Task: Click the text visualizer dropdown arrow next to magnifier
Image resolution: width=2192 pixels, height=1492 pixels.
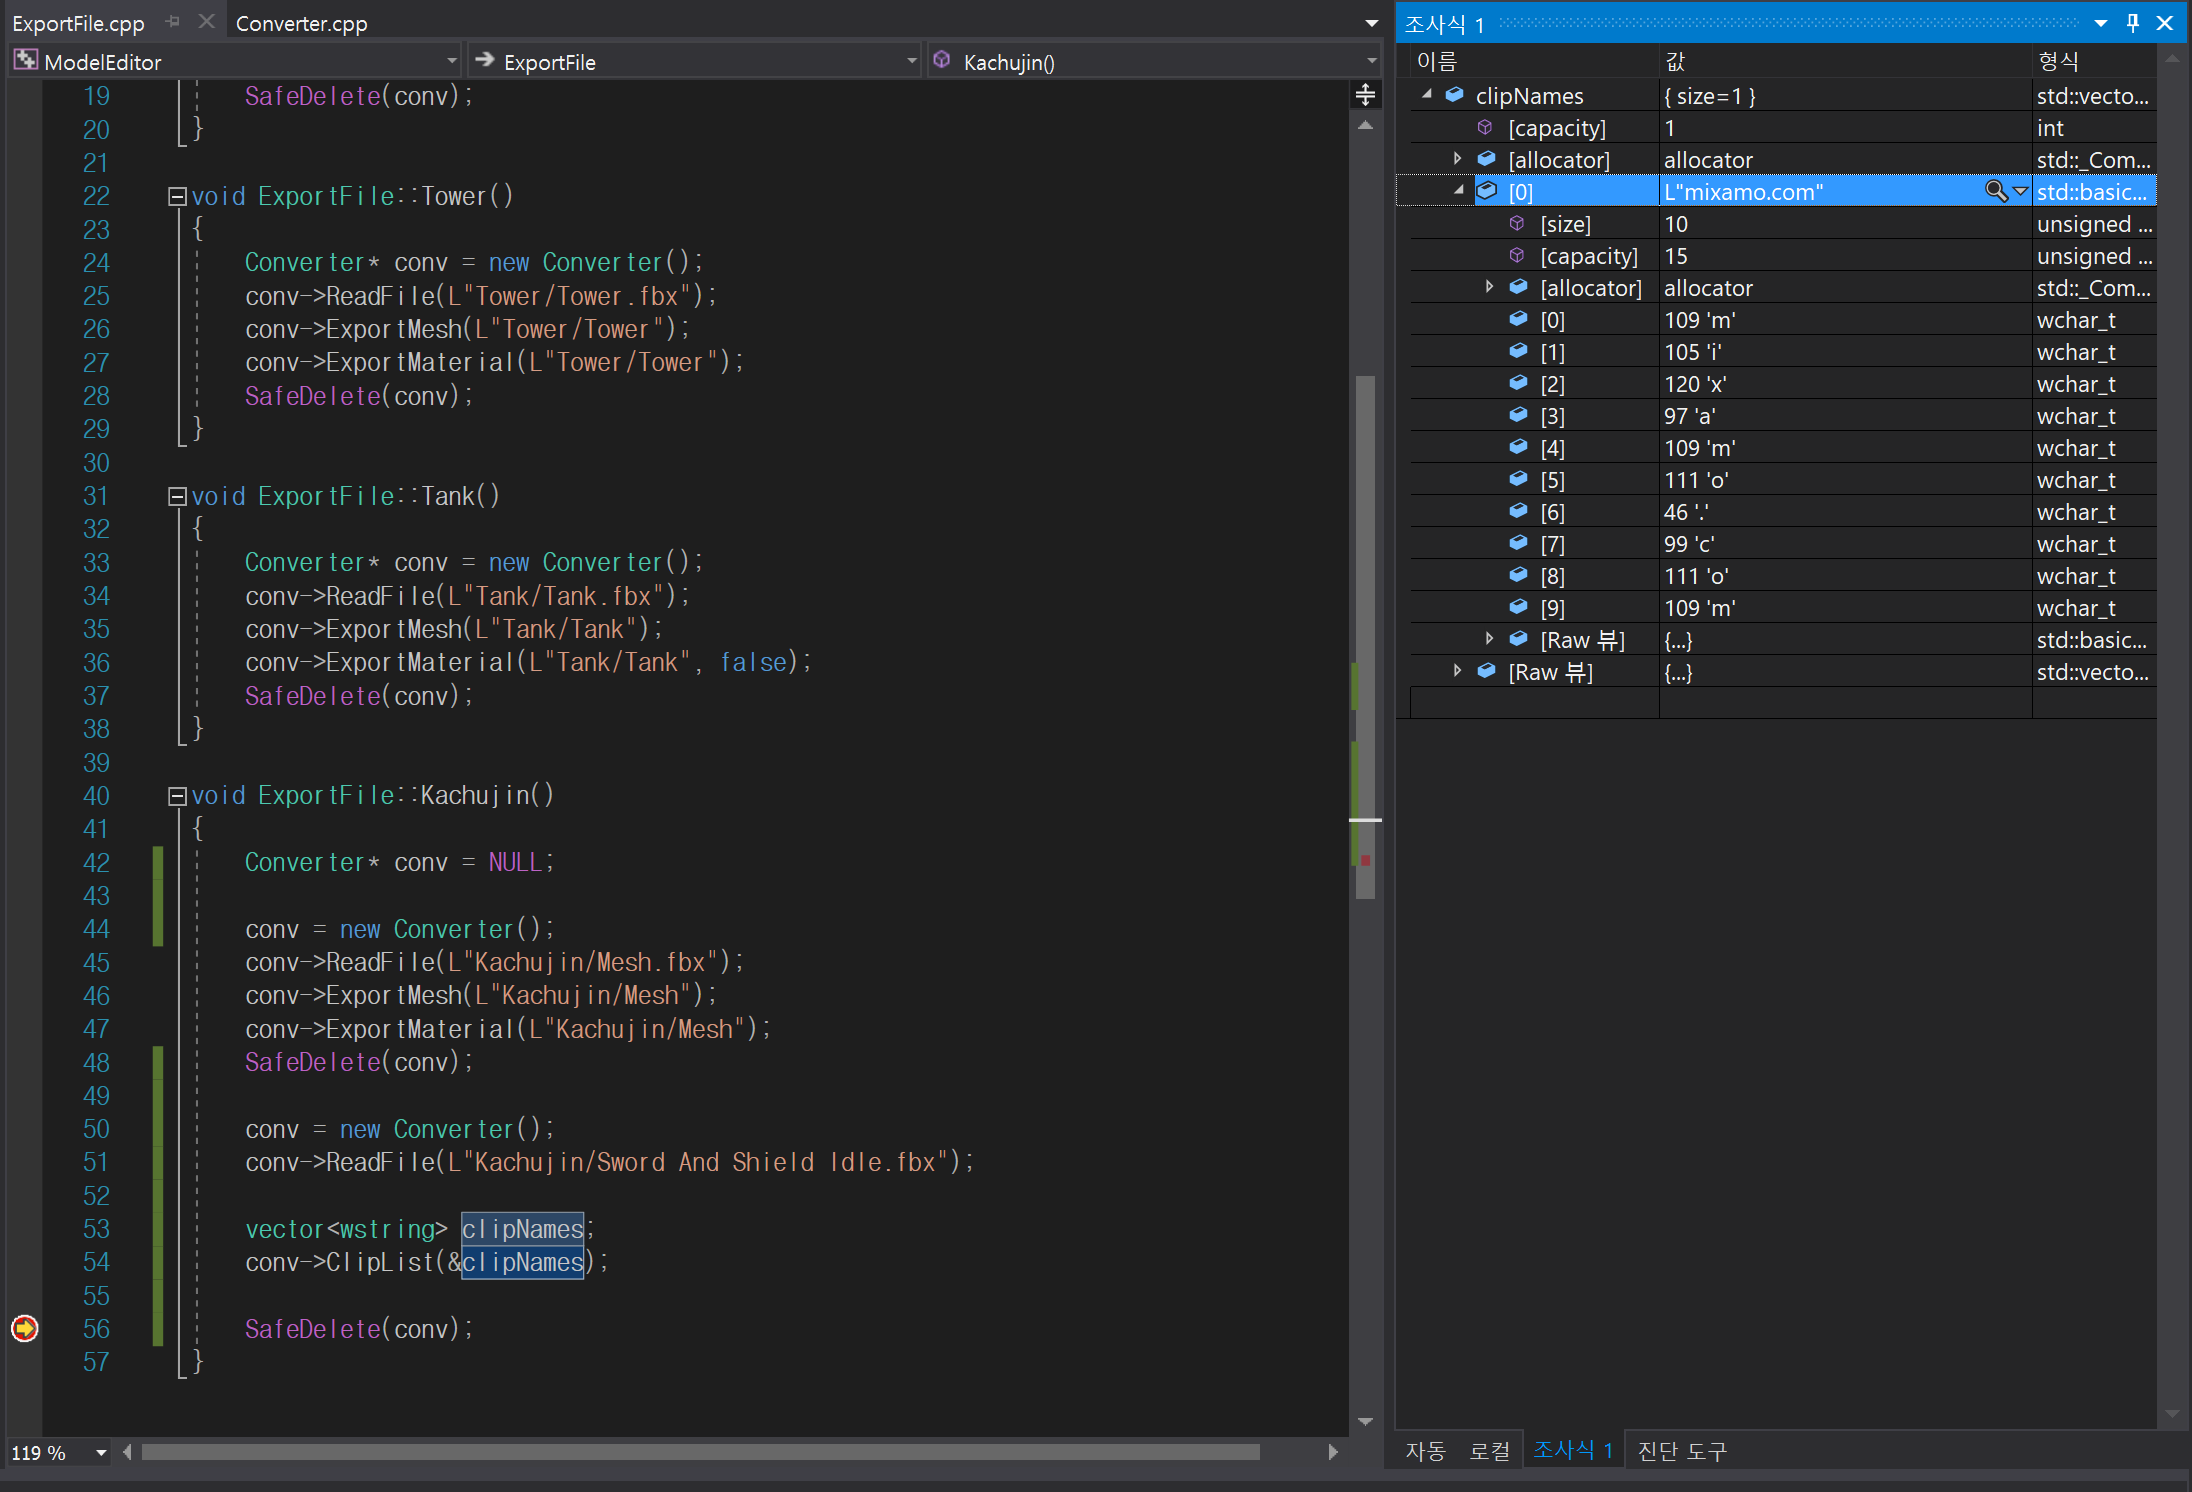Action: click(2020, 191)
